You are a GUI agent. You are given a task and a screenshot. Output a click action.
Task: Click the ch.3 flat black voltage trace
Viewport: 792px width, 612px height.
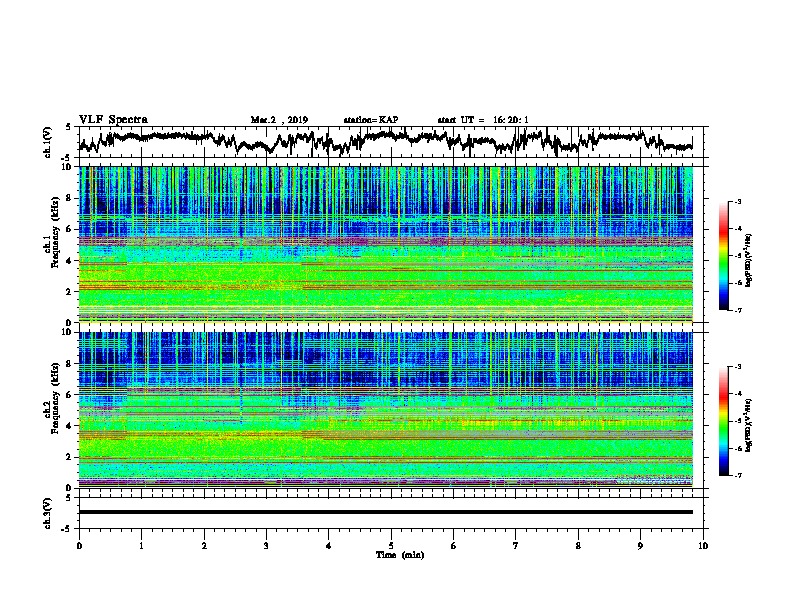point(385,512)
